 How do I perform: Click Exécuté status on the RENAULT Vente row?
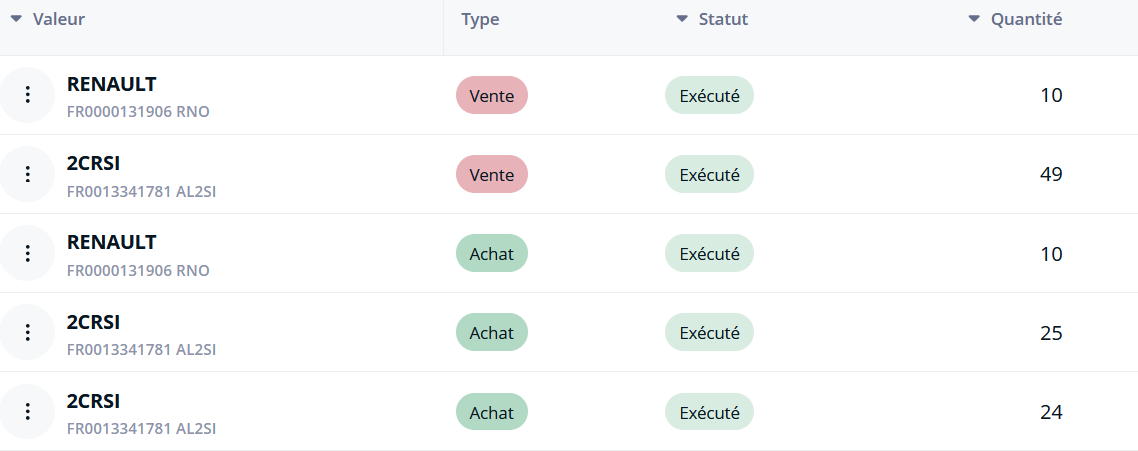(709, 95)
